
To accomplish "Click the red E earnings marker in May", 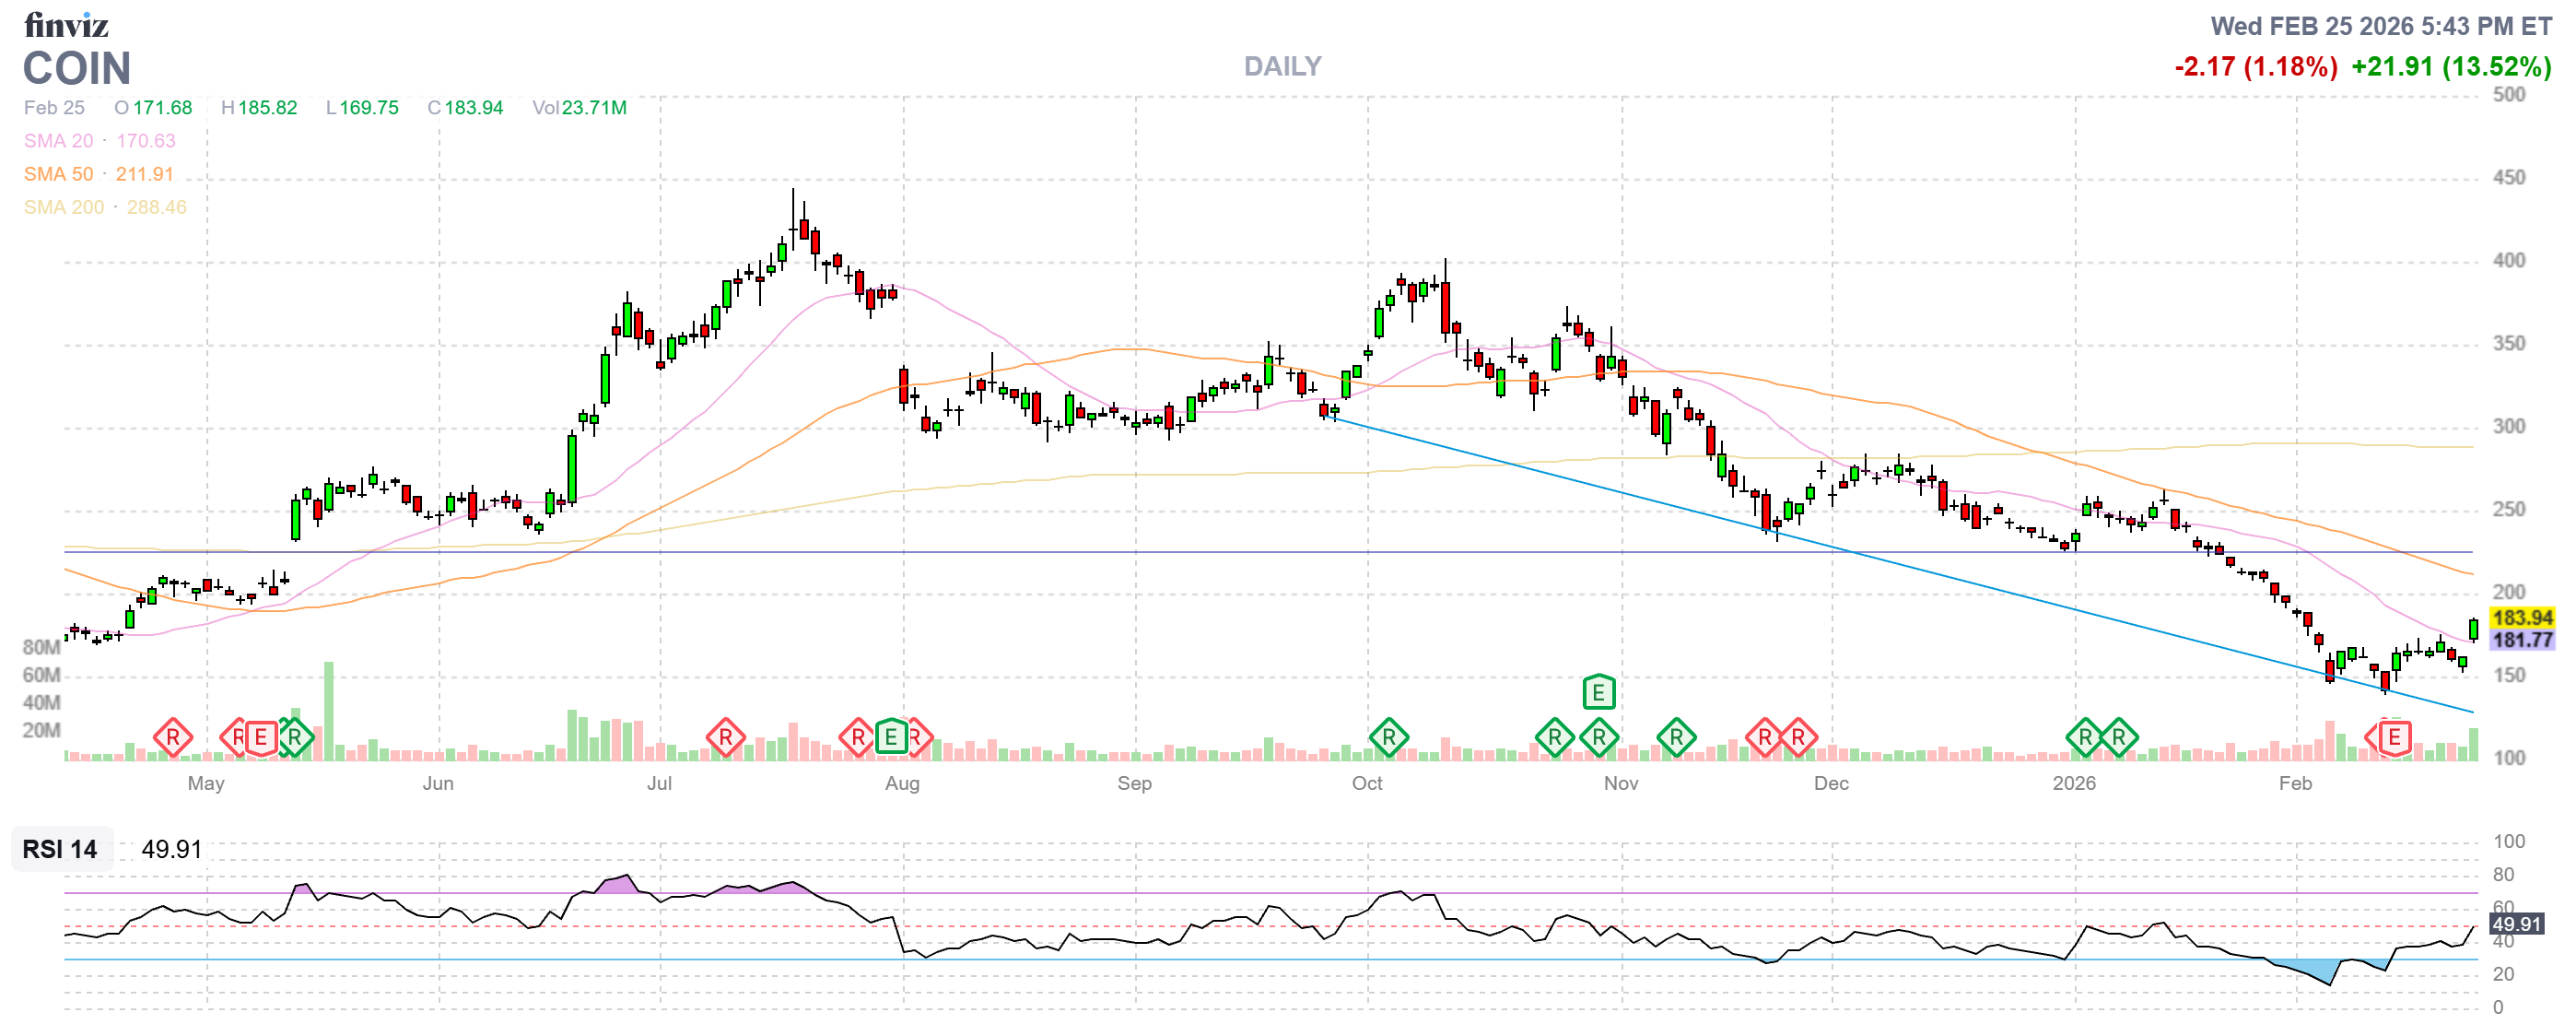I will (261, 739).
